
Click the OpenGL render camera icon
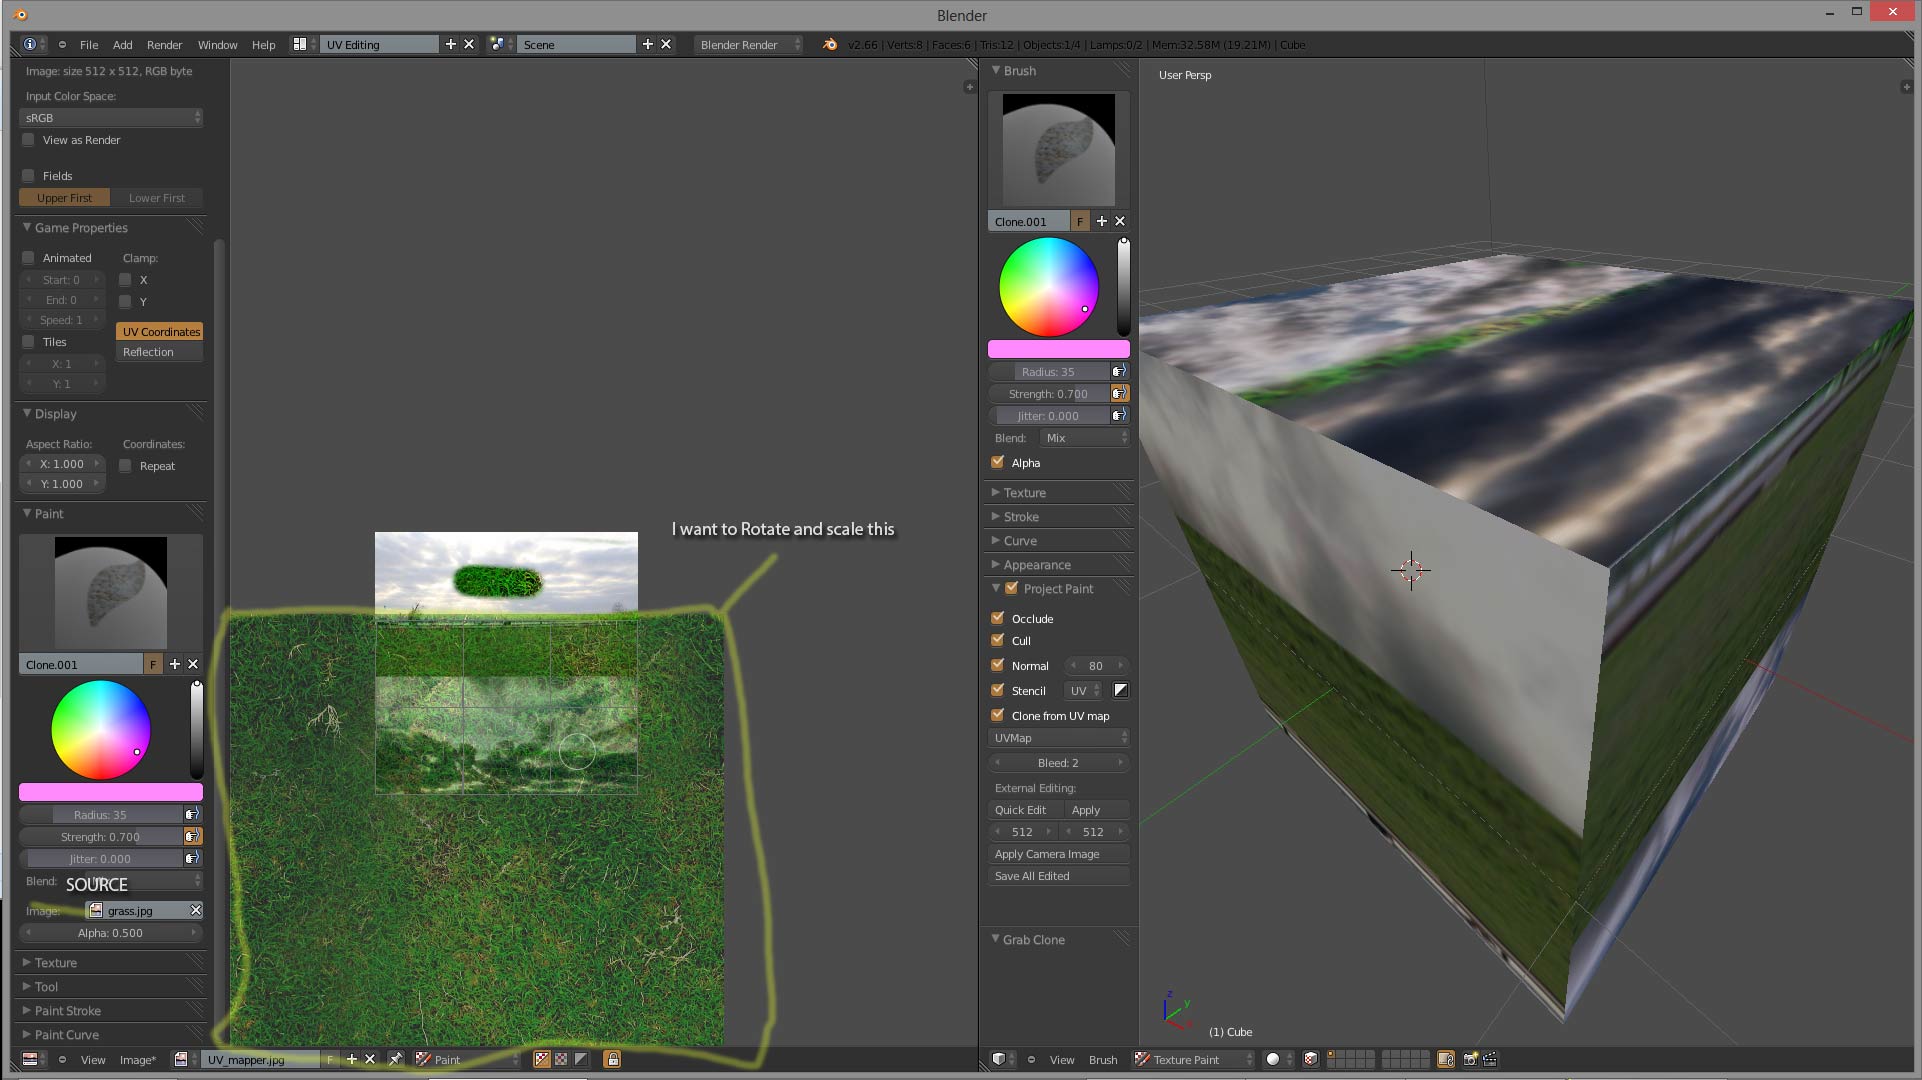(1470, 1060)
